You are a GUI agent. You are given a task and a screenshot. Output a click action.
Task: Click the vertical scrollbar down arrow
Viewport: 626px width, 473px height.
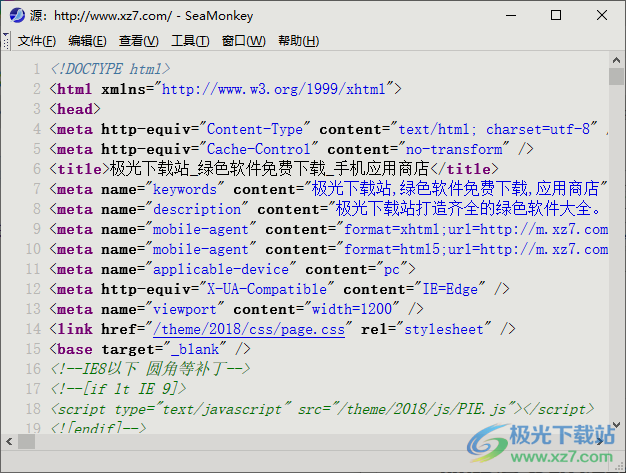[x=616, y=425]
